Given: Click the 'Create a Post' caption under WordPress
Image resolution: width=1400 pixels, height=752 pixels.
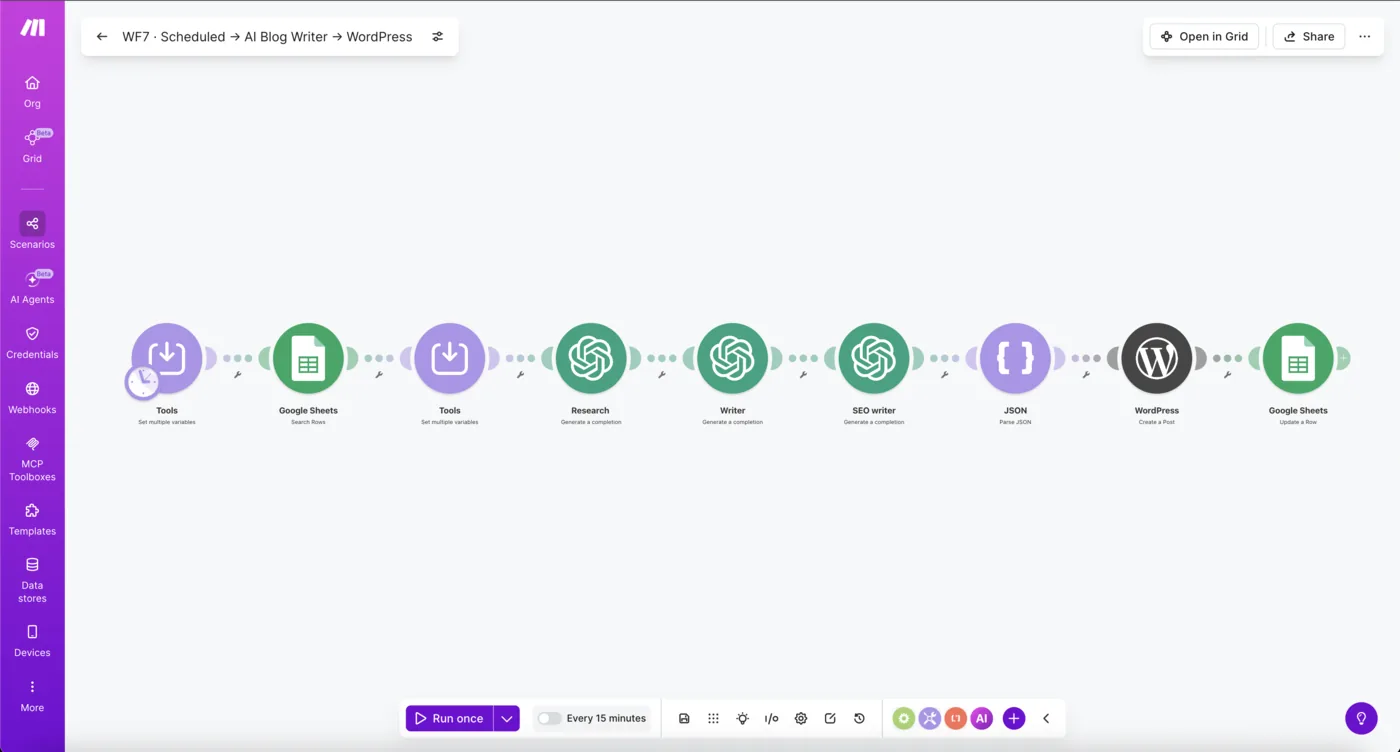Looking at the screenshot, I should pos(1157,422).
